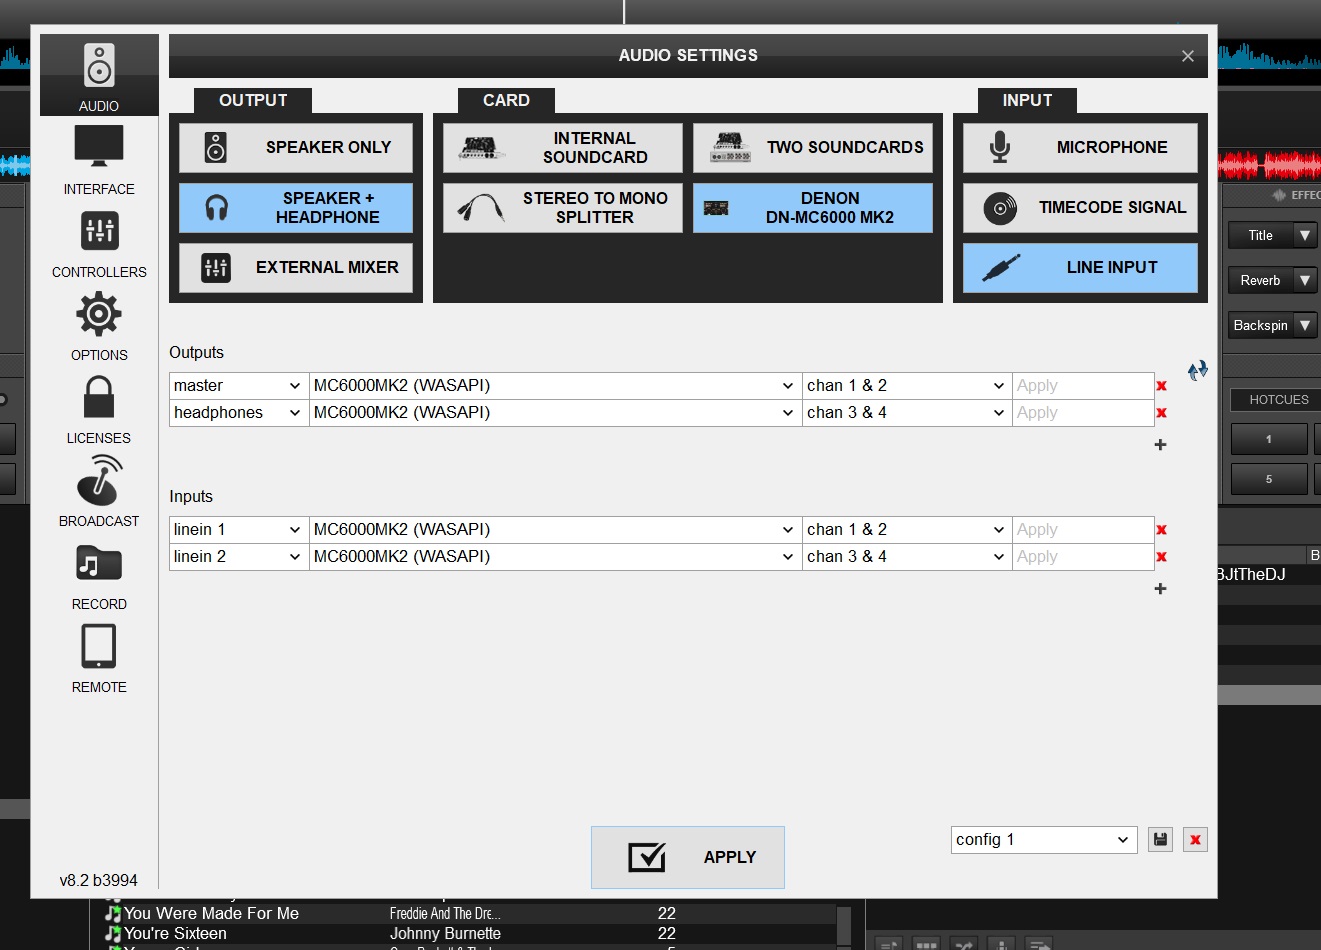Open the linein 2 type dropdown
1321x950 pixels.
[x=238, y=557]
